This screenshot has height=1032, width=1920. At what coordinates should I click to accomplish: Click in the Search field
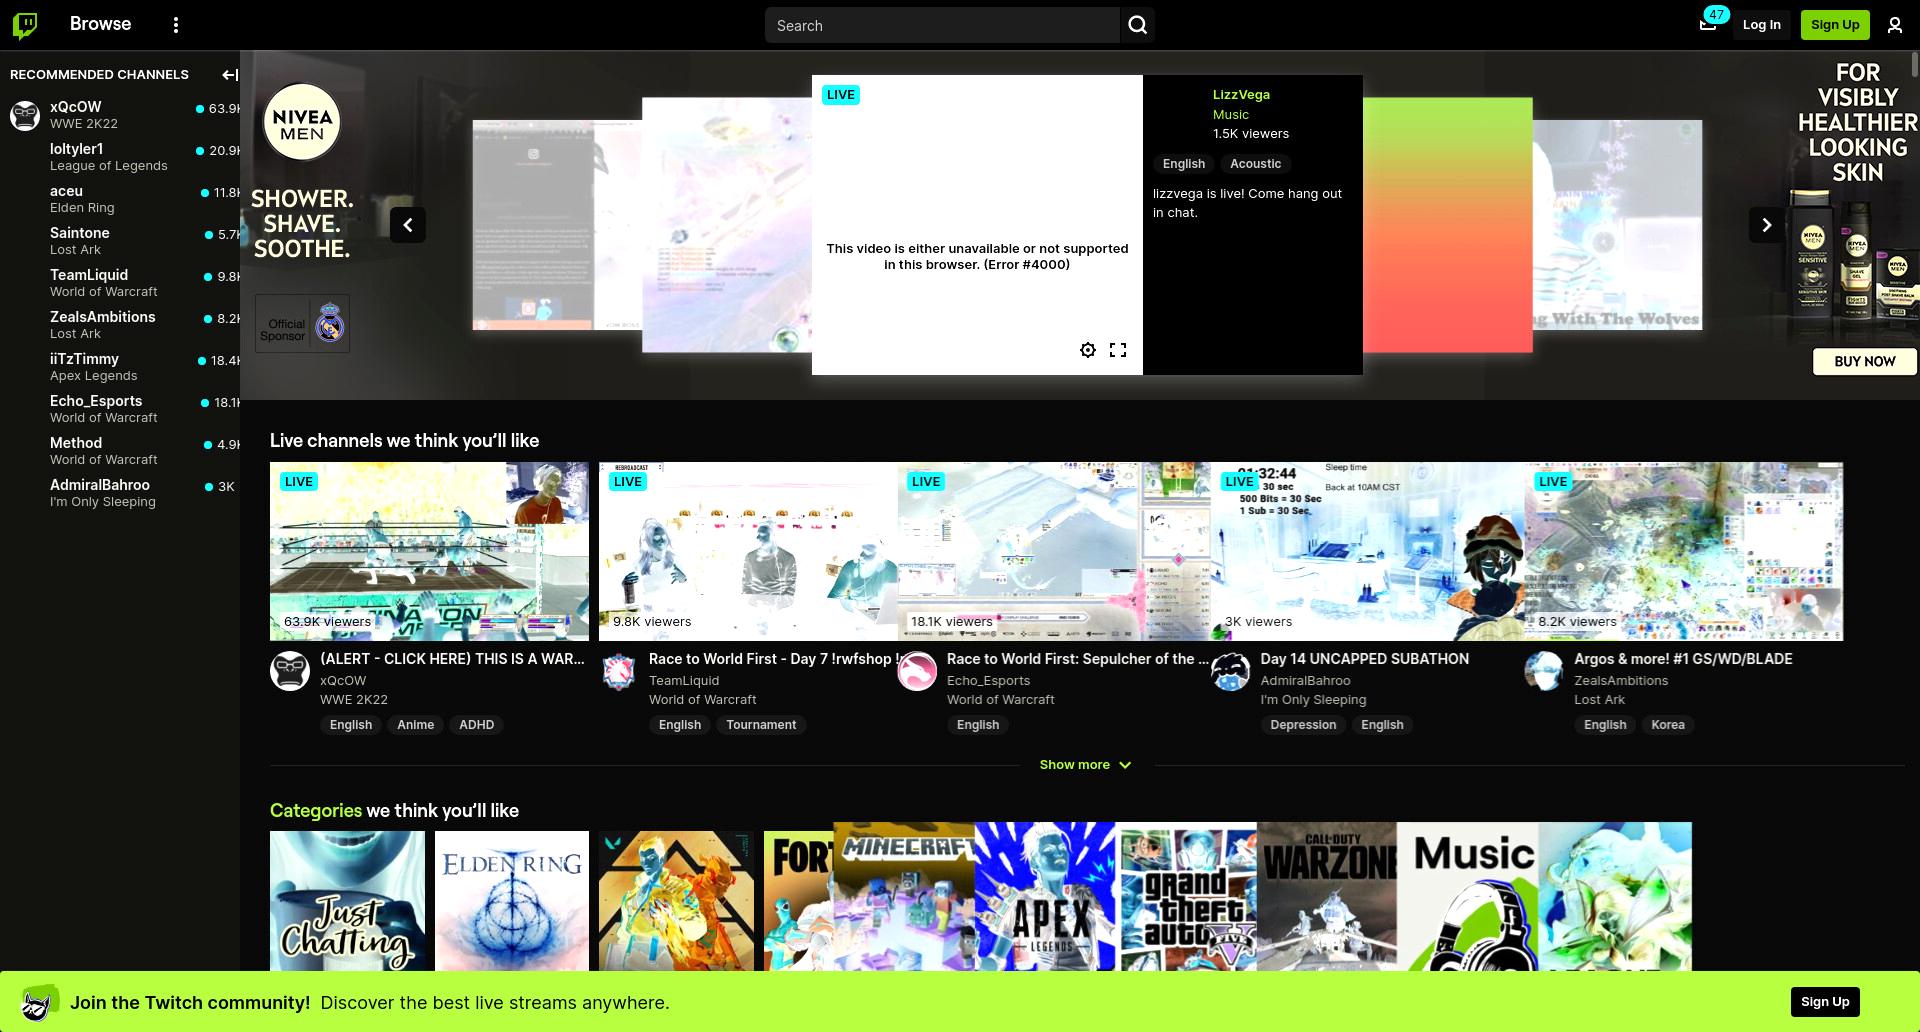pos(942,25)
